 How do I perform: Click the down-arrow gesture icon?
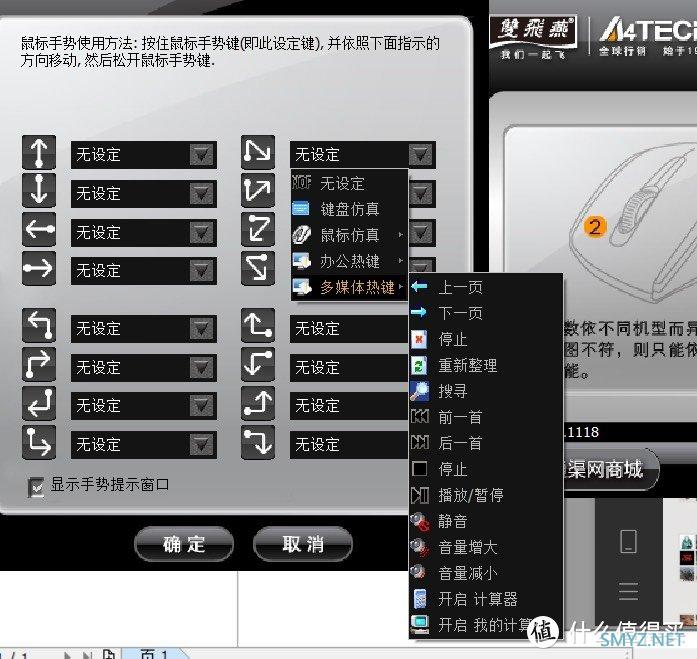[x=39, y=190]
